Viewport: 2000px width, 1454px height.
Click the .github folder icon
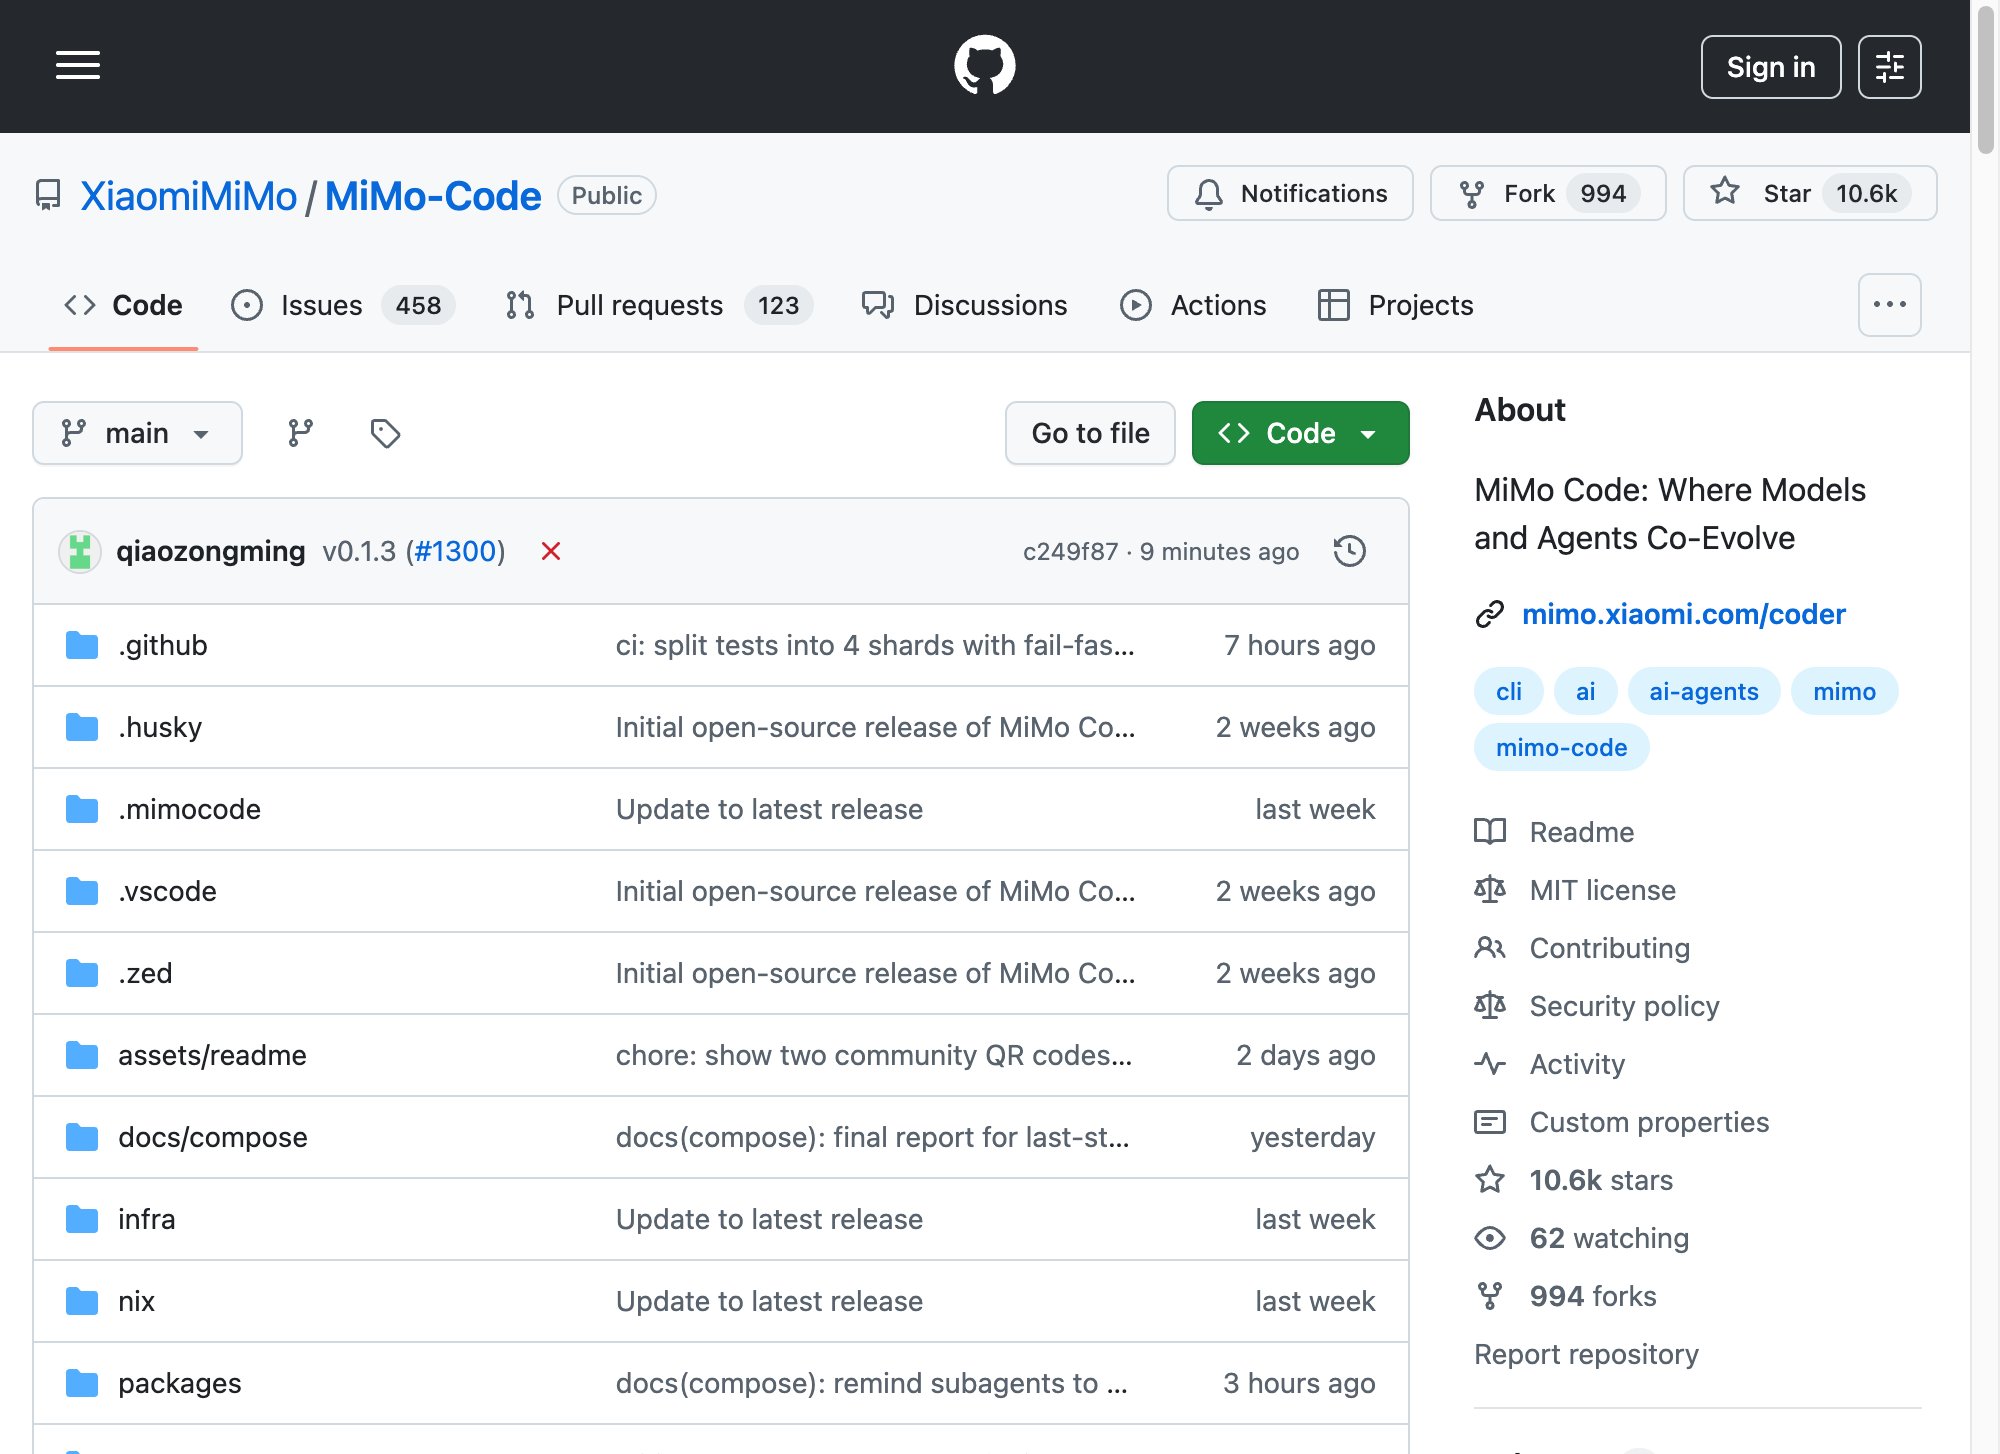pyautogui.click(x=82, y=645)
